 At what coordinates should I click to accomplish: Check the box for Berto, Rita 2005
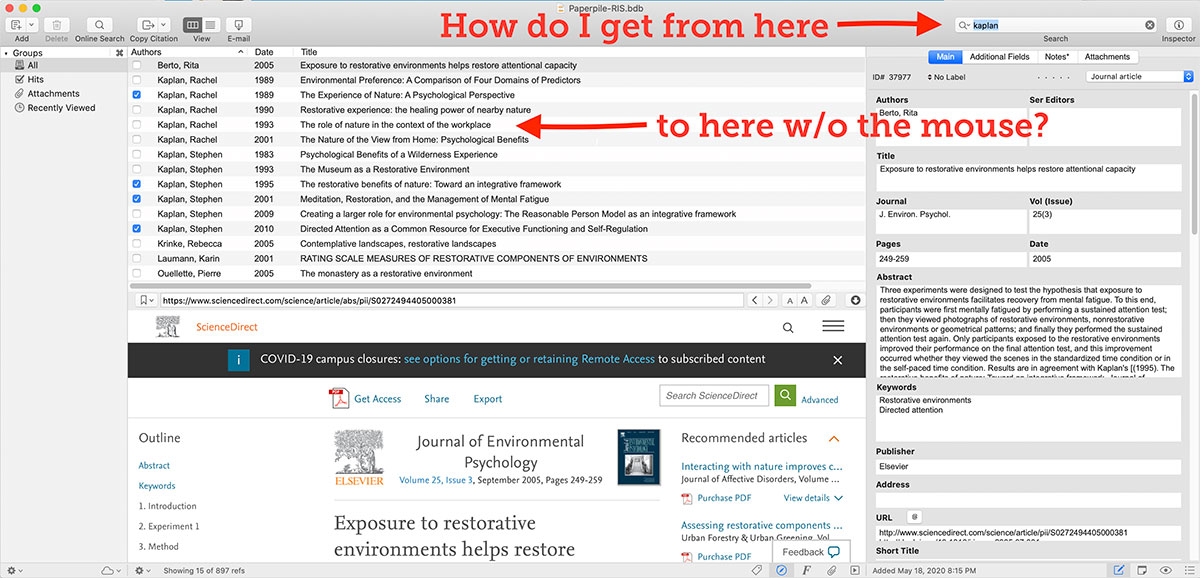(137, 65)
